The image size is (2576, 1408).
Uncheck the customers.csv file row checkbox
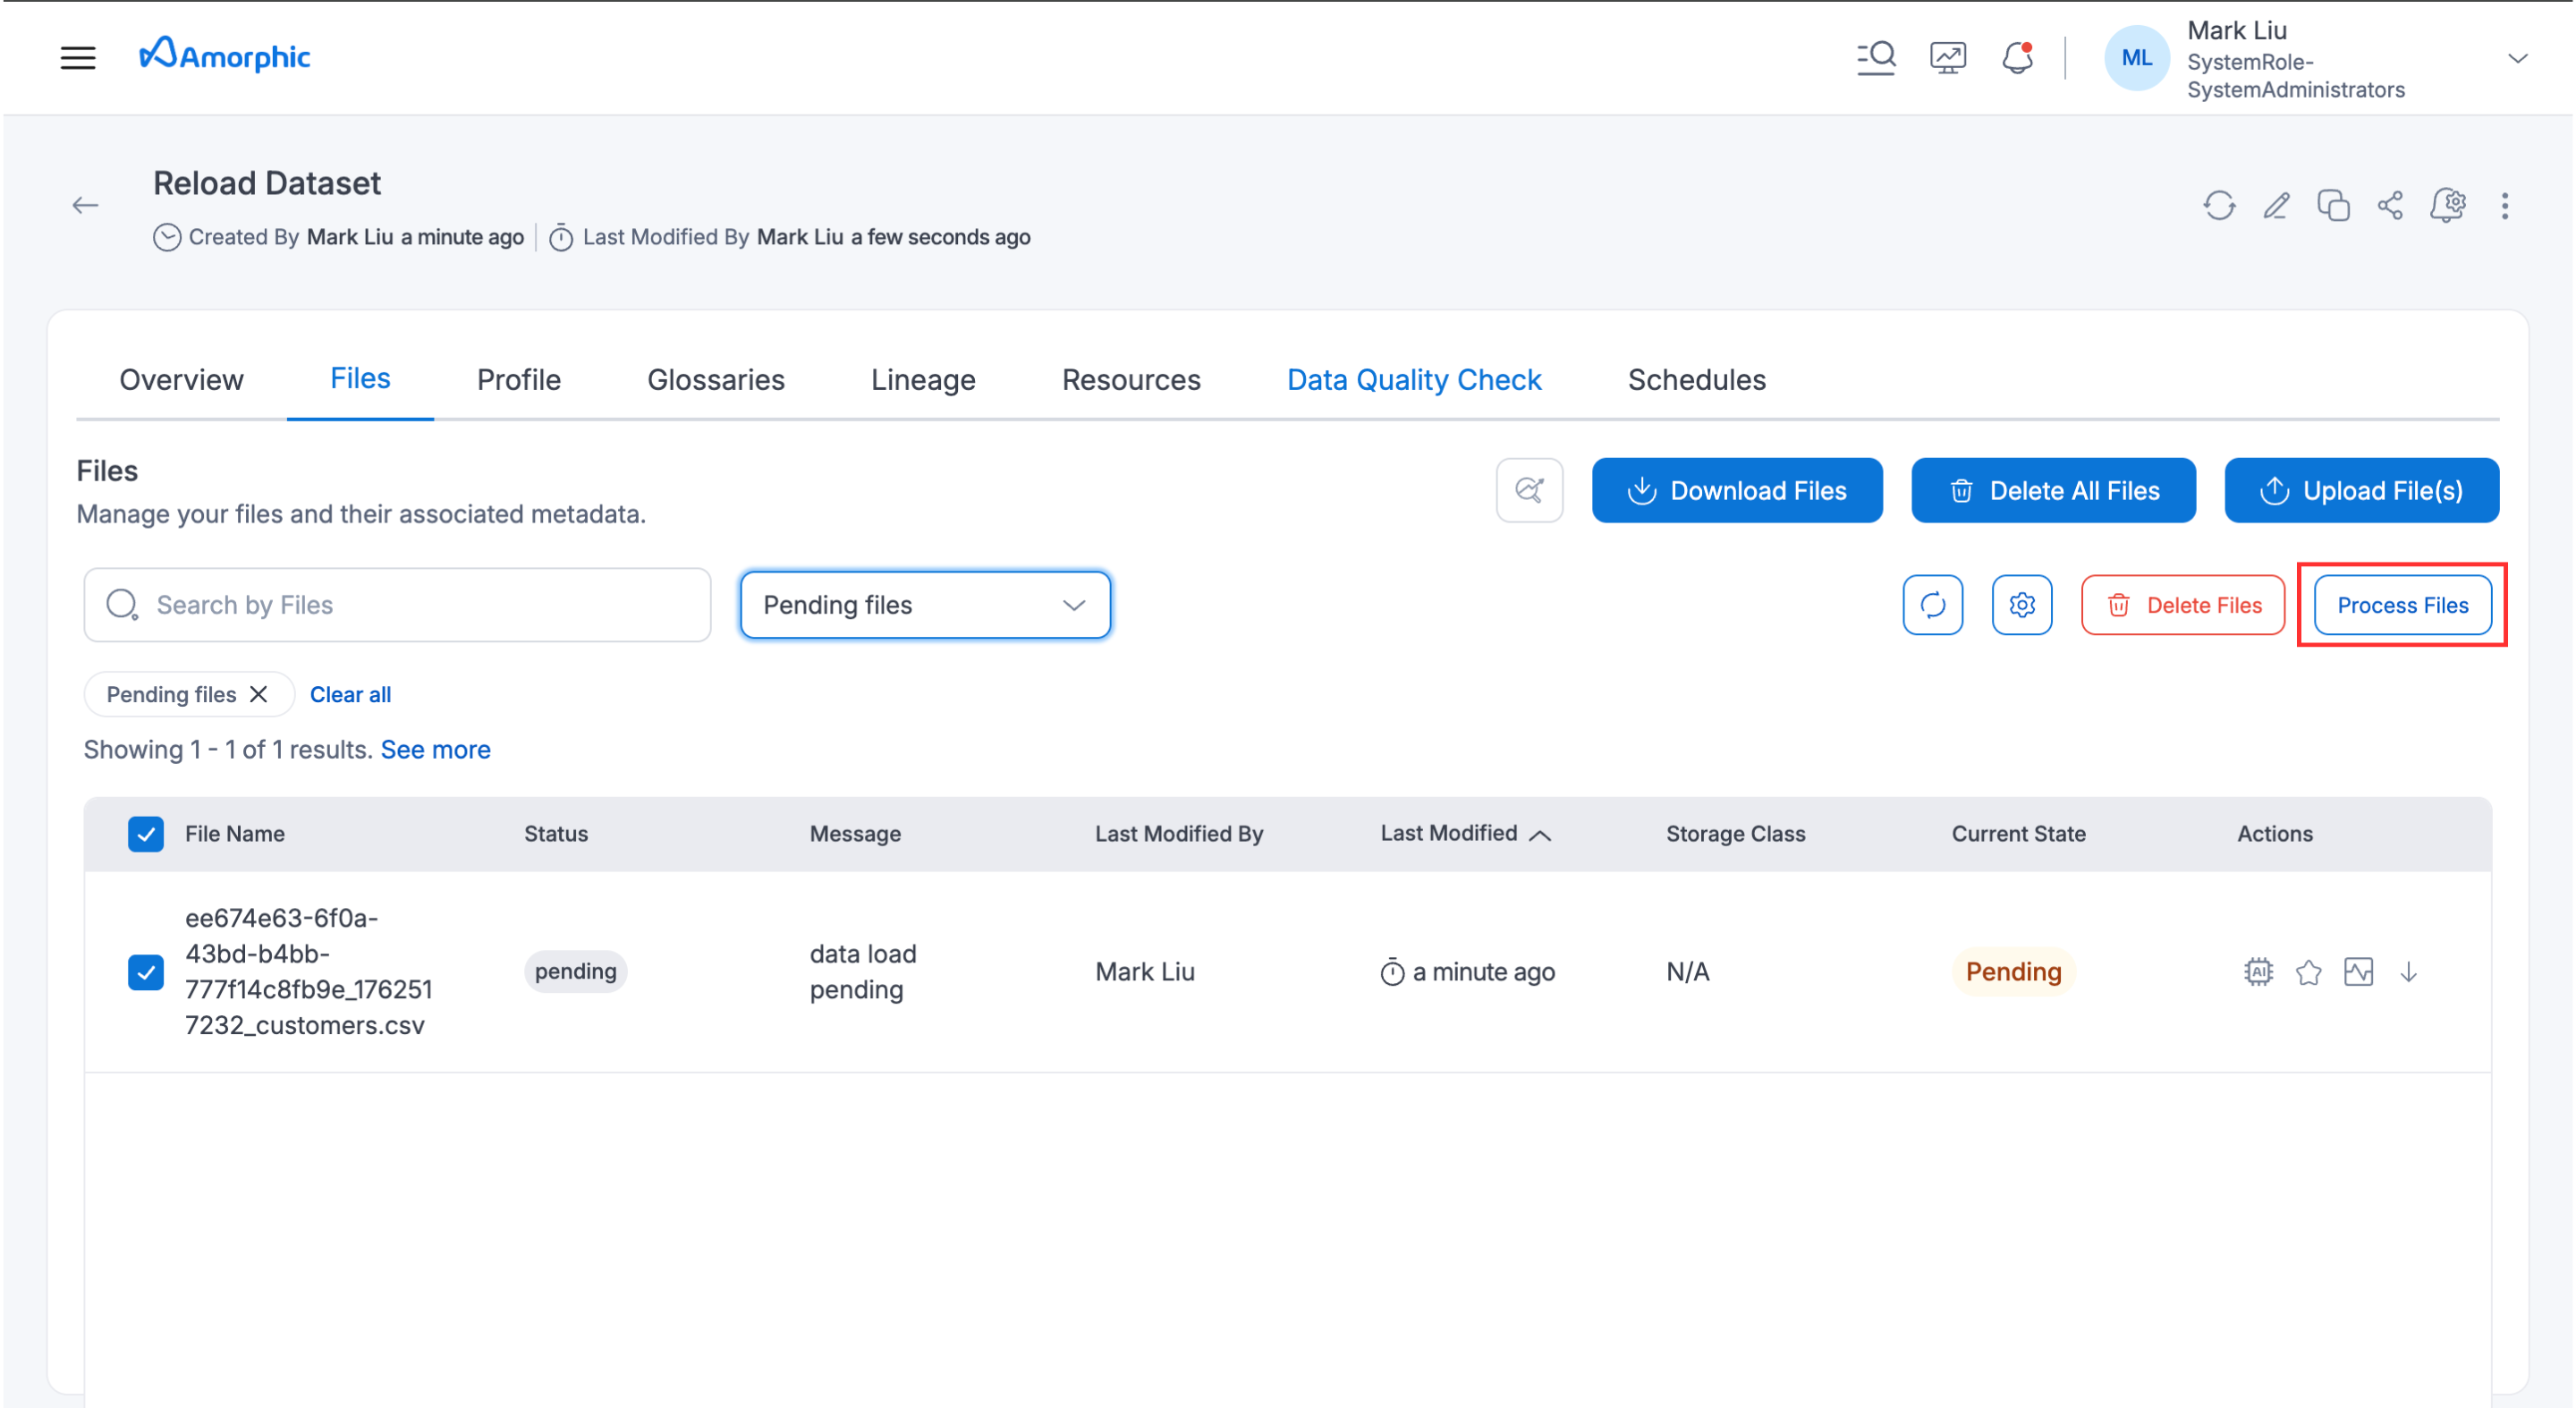pyautogui.click(x=145, y=971)
